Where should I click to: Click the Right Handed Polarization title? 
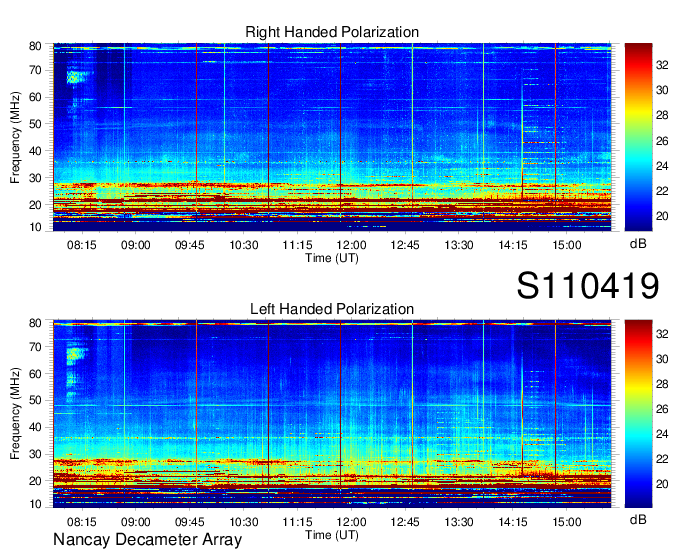[332, 32]
